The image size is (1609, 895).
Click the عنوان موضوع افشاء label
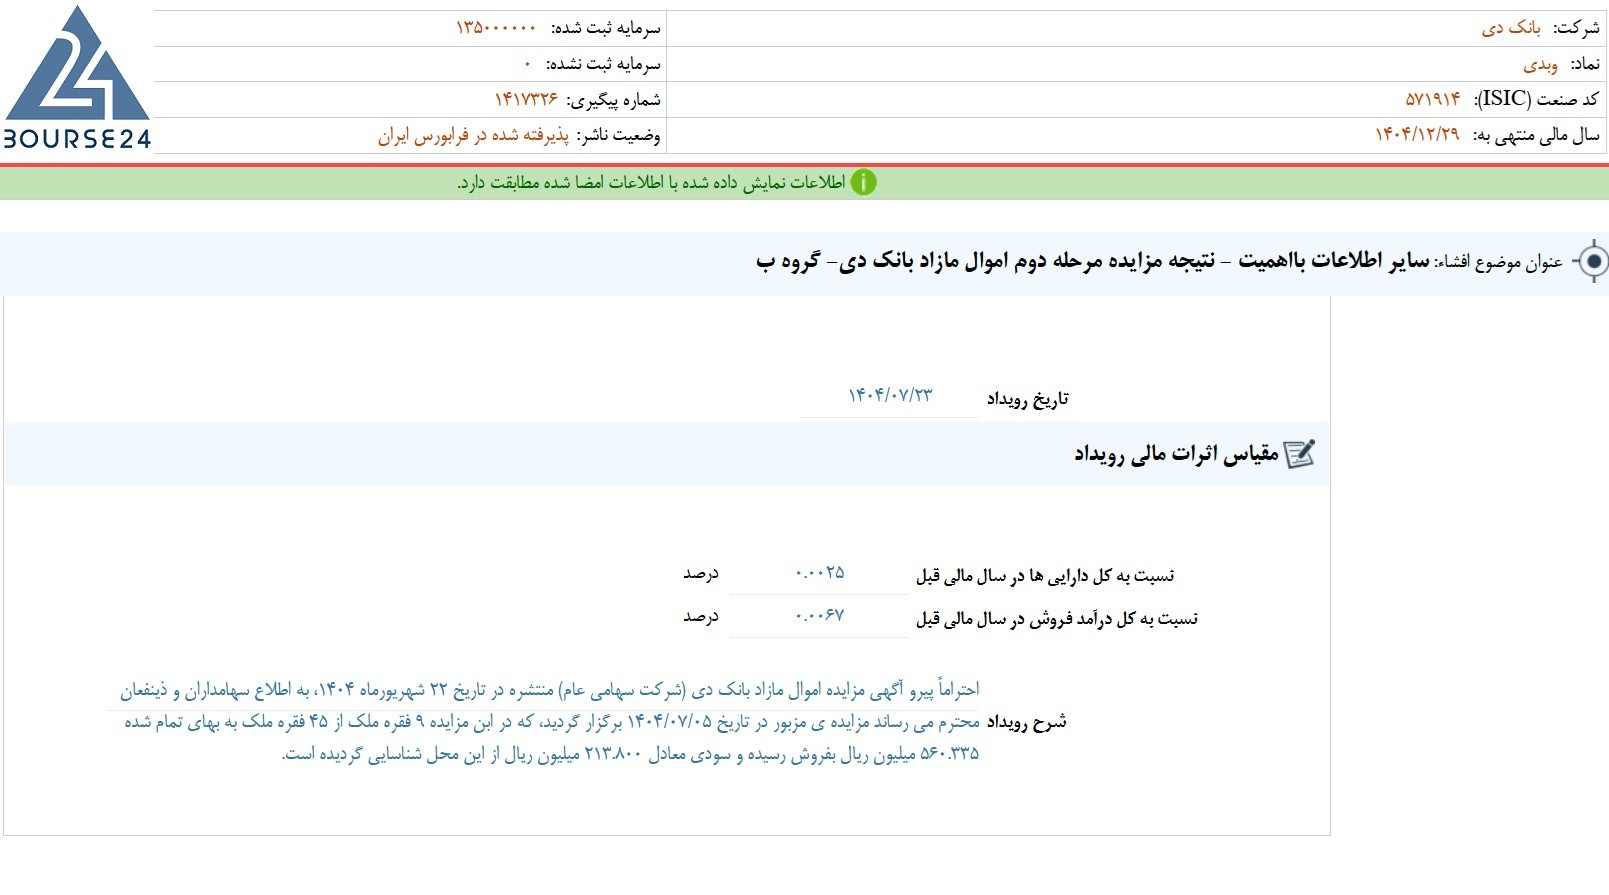[x=1500, y=262]
